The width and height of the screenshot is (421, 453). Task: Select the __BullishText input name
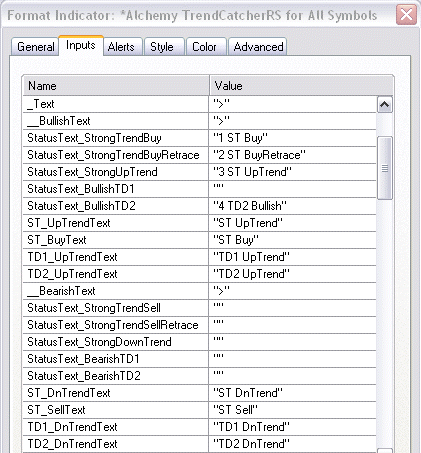[116, 121]
